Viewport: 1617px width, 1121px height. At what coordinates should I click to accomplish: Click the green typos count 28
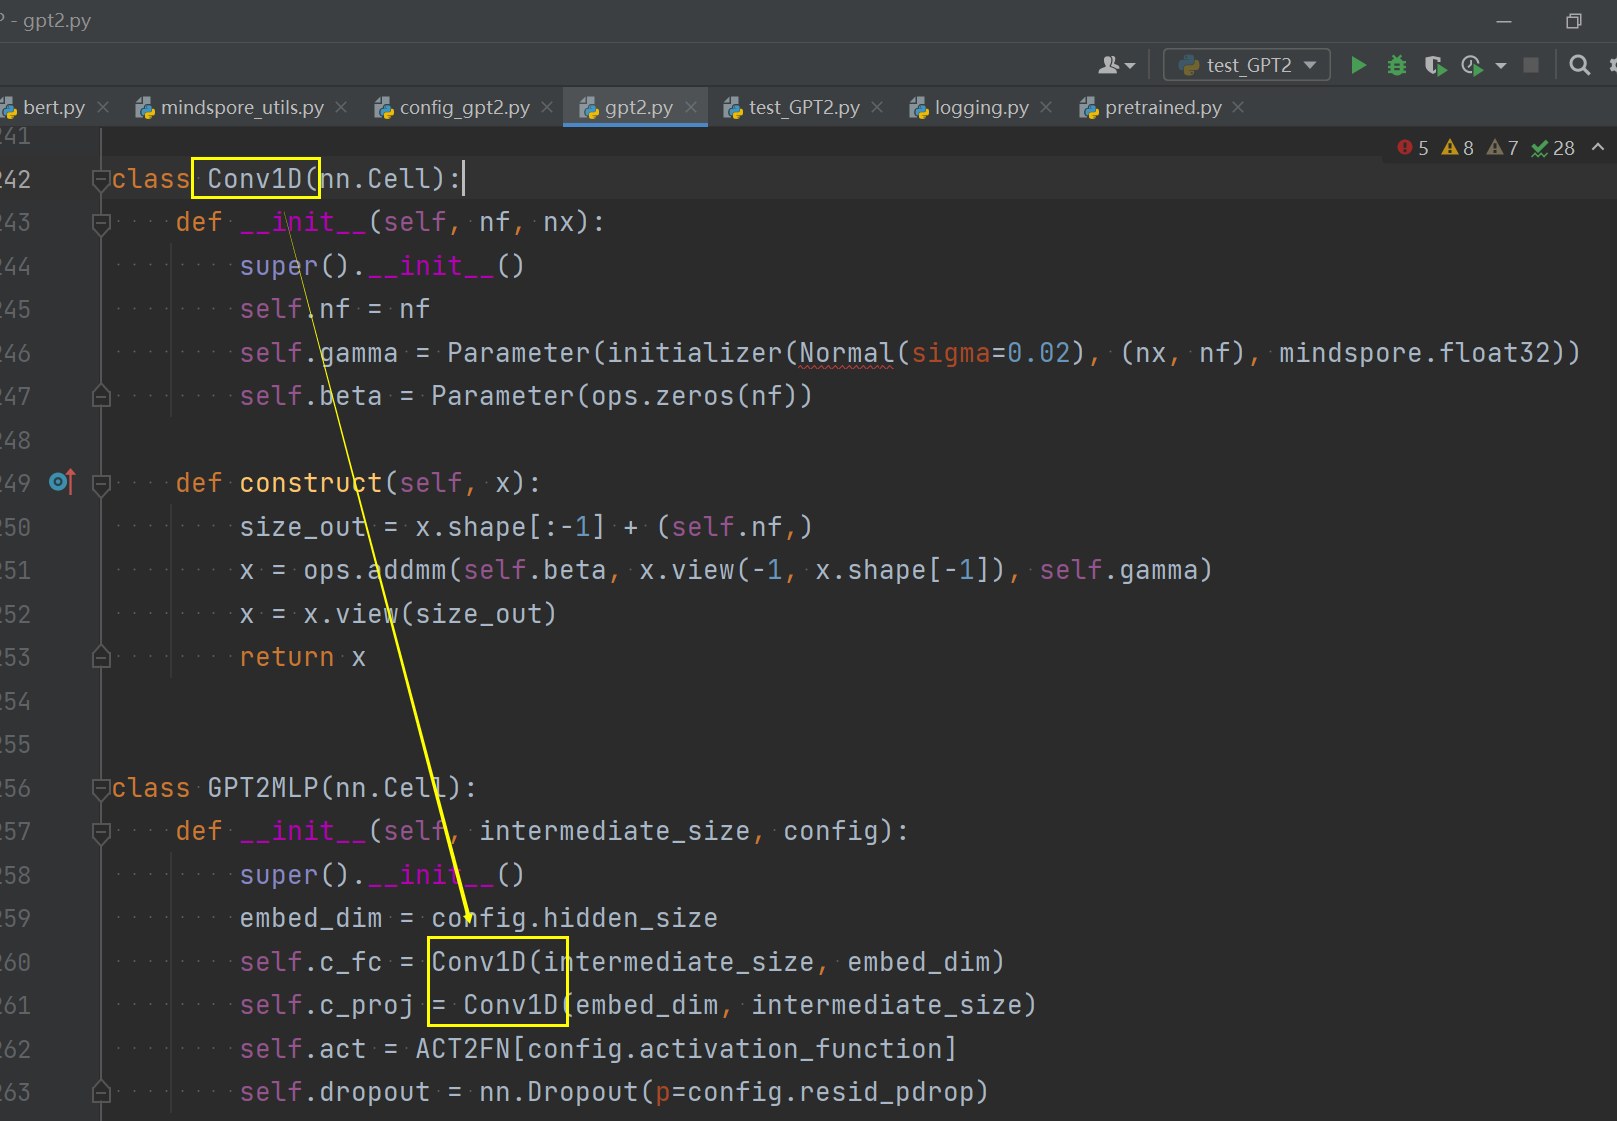pos(1553,148)
